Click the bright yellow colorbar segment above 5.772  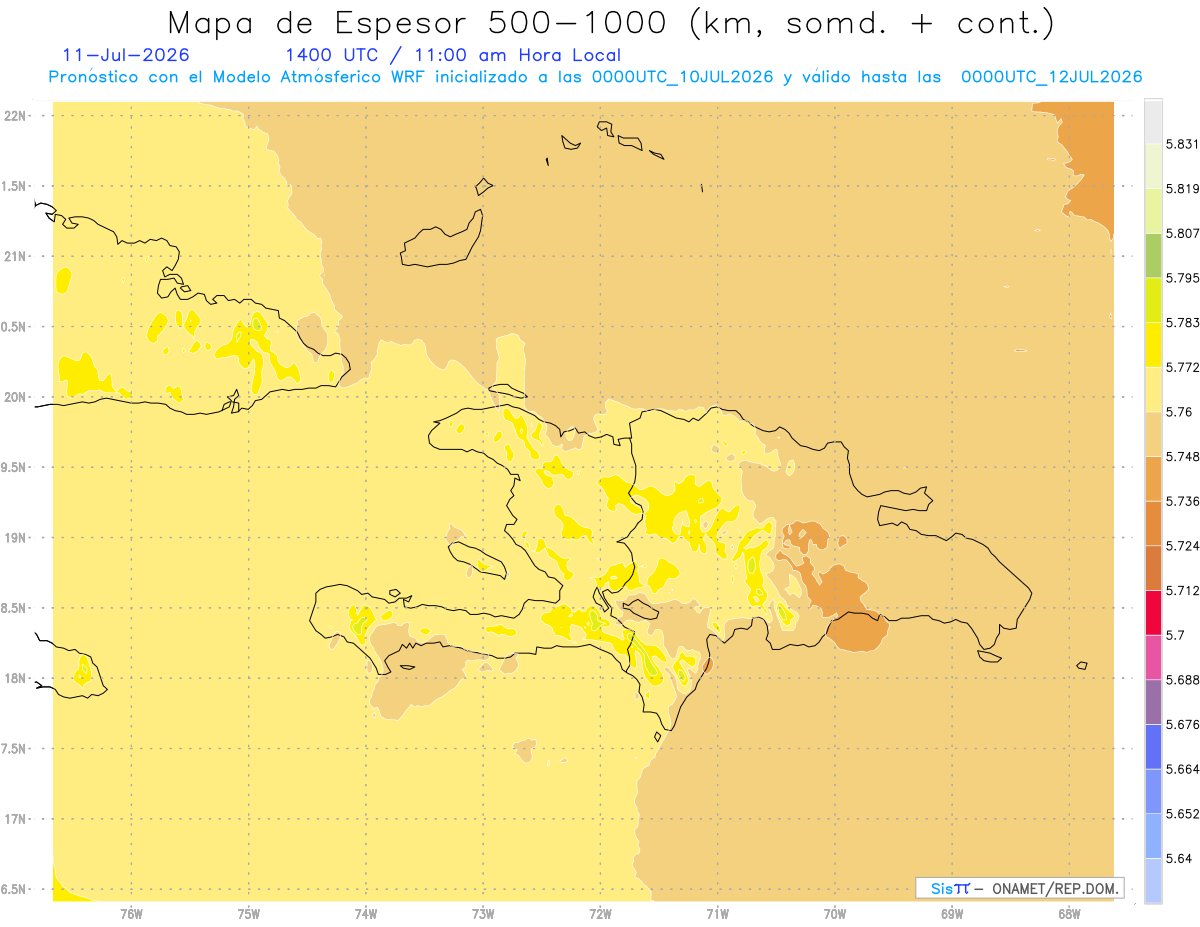1153,344
